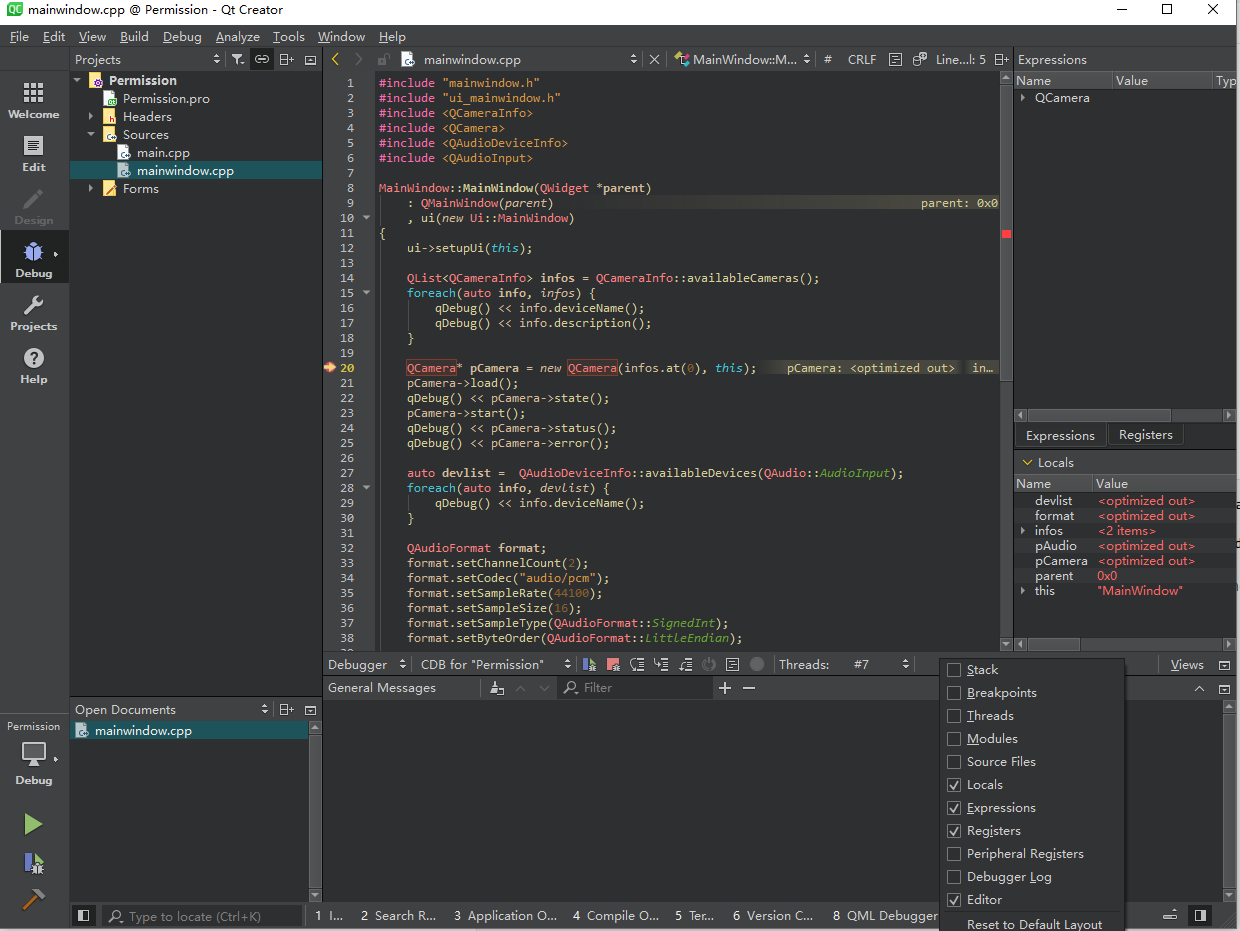Image resolution: width=1240 pixels, height=931 pixels.
Task: Build project with hammer icon
Action: (33, 899)
